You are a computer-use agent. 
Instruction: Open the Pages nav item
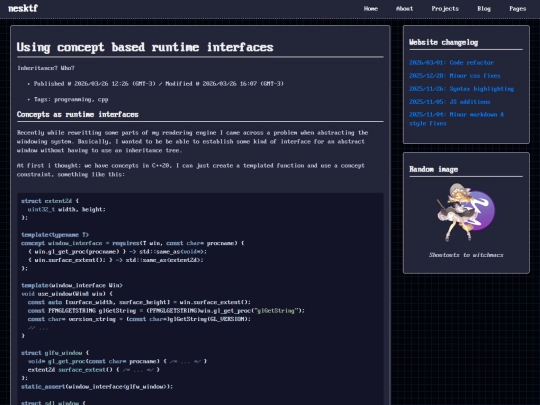[518, 9]
